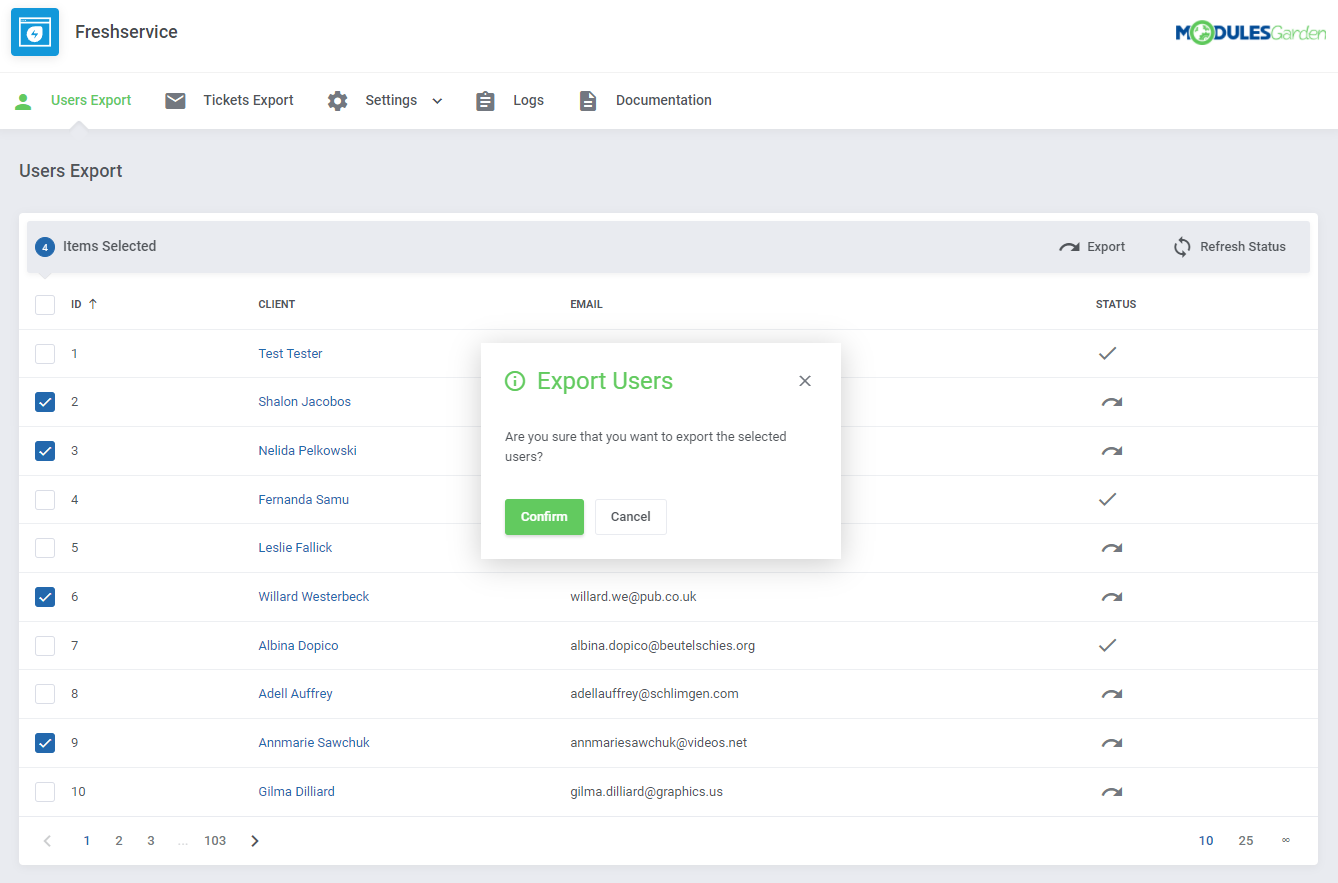The width and height of the screenshot is (1338, 883).
Task: Click export status arrow for Annmarie Sawchuk
Action: pos(1111,743)
